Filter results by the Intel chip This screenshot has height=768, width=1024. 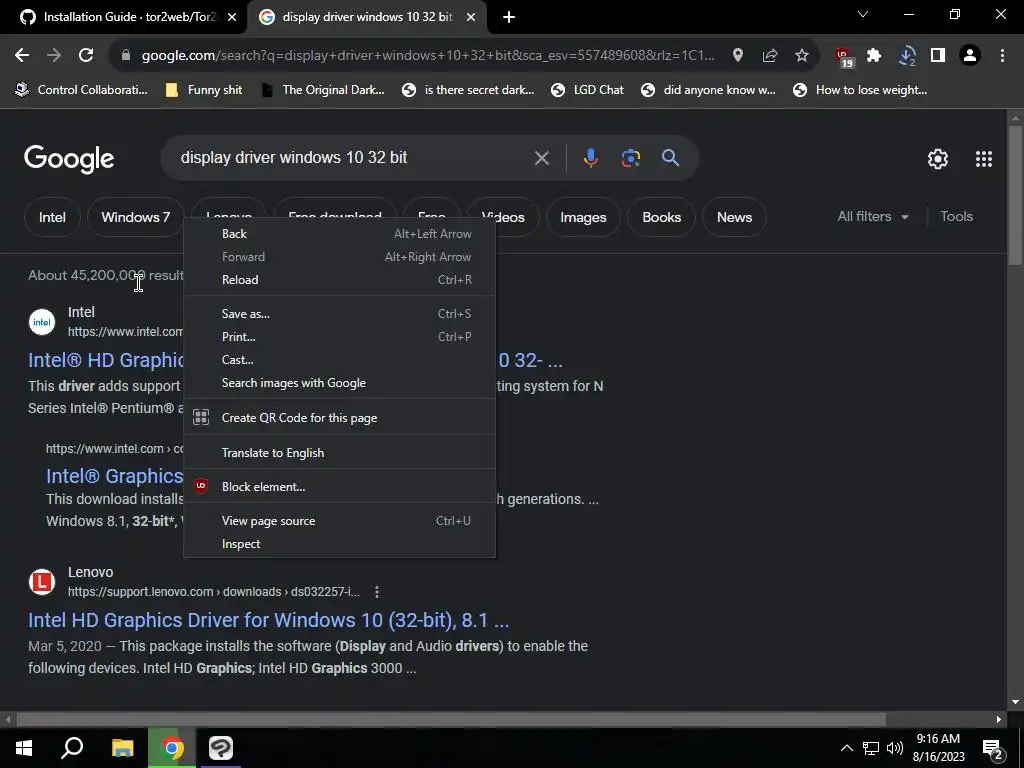pyautogui.click(x=52, y=217)
